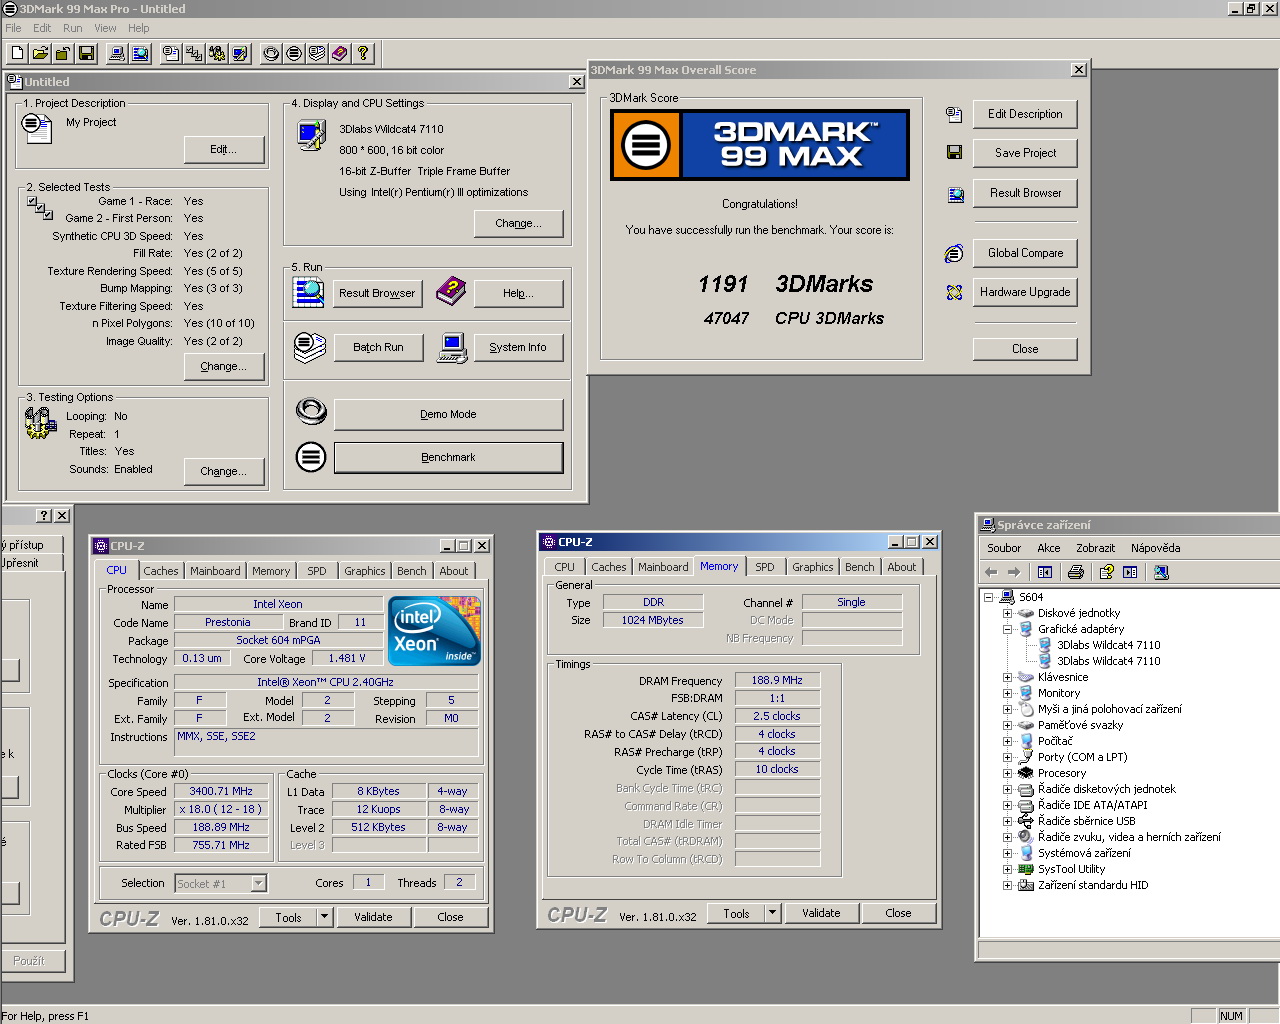Switch to Mainboard tab in left CPU-Z
1280x1024 pixels.
click(x=215, y=571)
